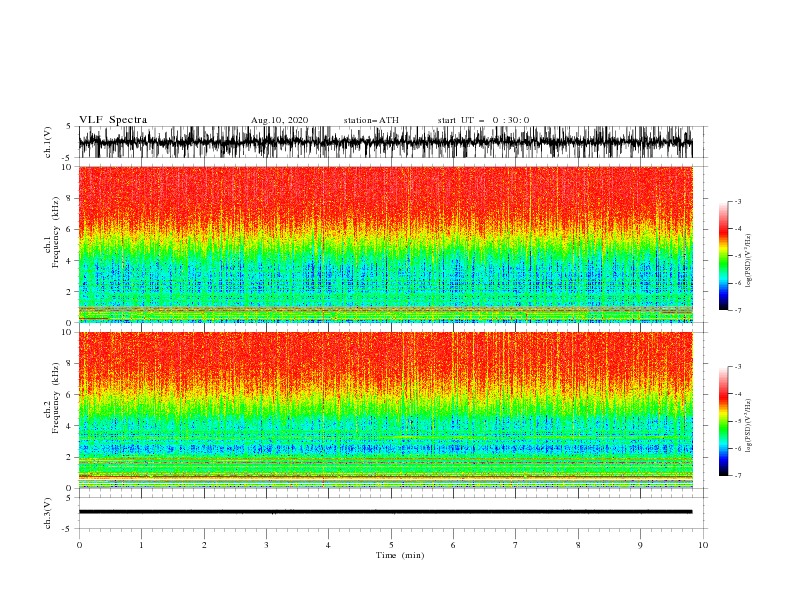Click the ch.2 color bar log(PSD) unit label
Image resolution: width=792 pixels, height=612 pixels.
(x=749, y=425)
